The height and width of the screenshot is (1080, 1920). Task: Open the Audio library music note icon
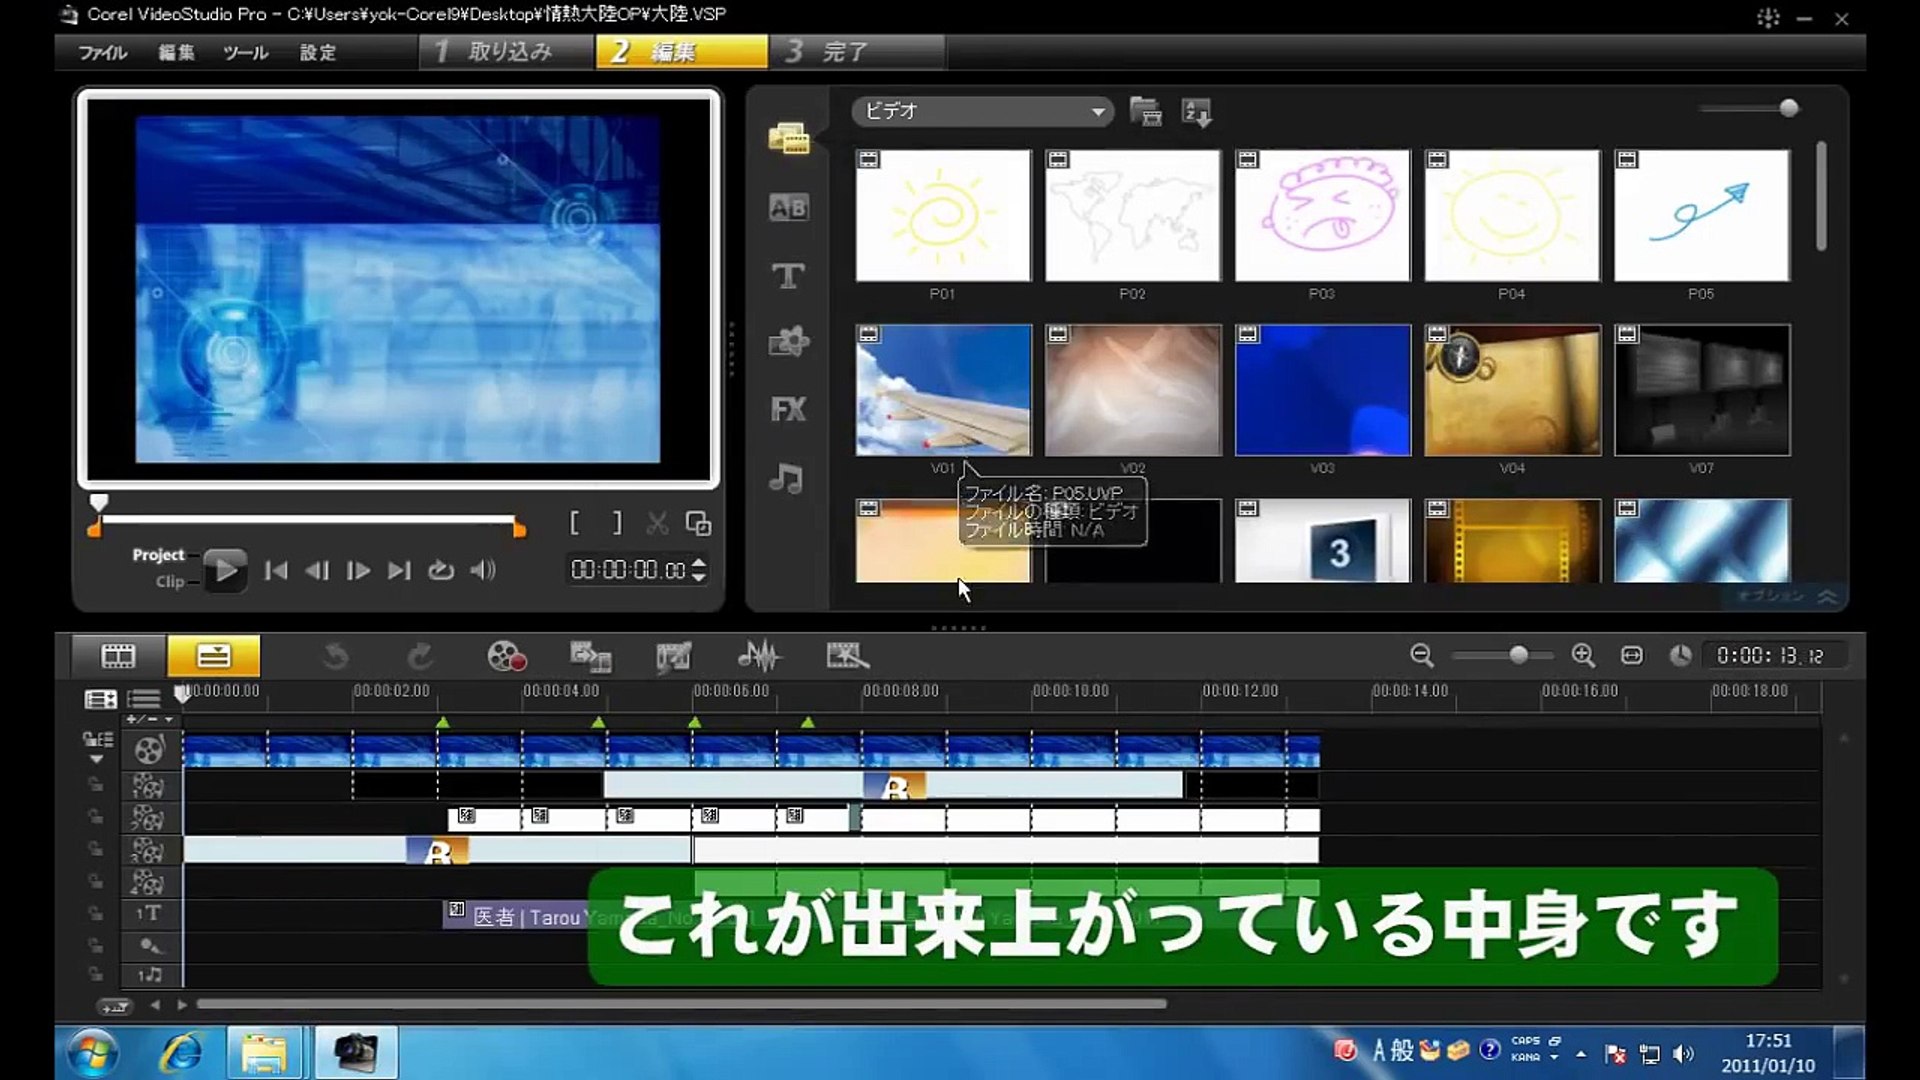coord(786,478)
